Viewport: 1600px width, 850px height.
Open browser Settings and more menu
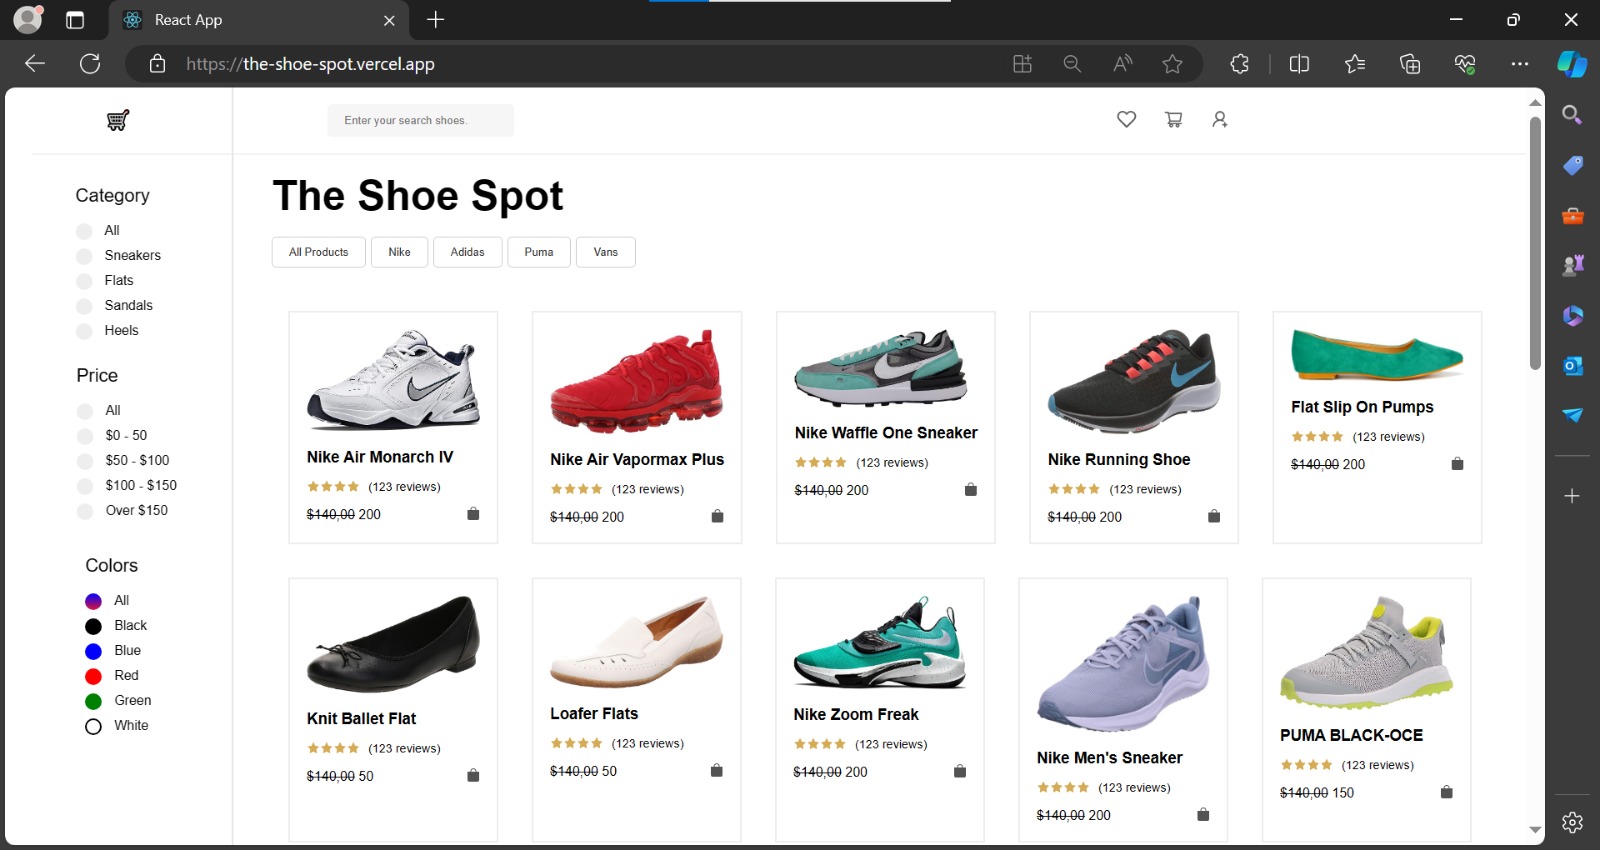(x=1520, y=64)
